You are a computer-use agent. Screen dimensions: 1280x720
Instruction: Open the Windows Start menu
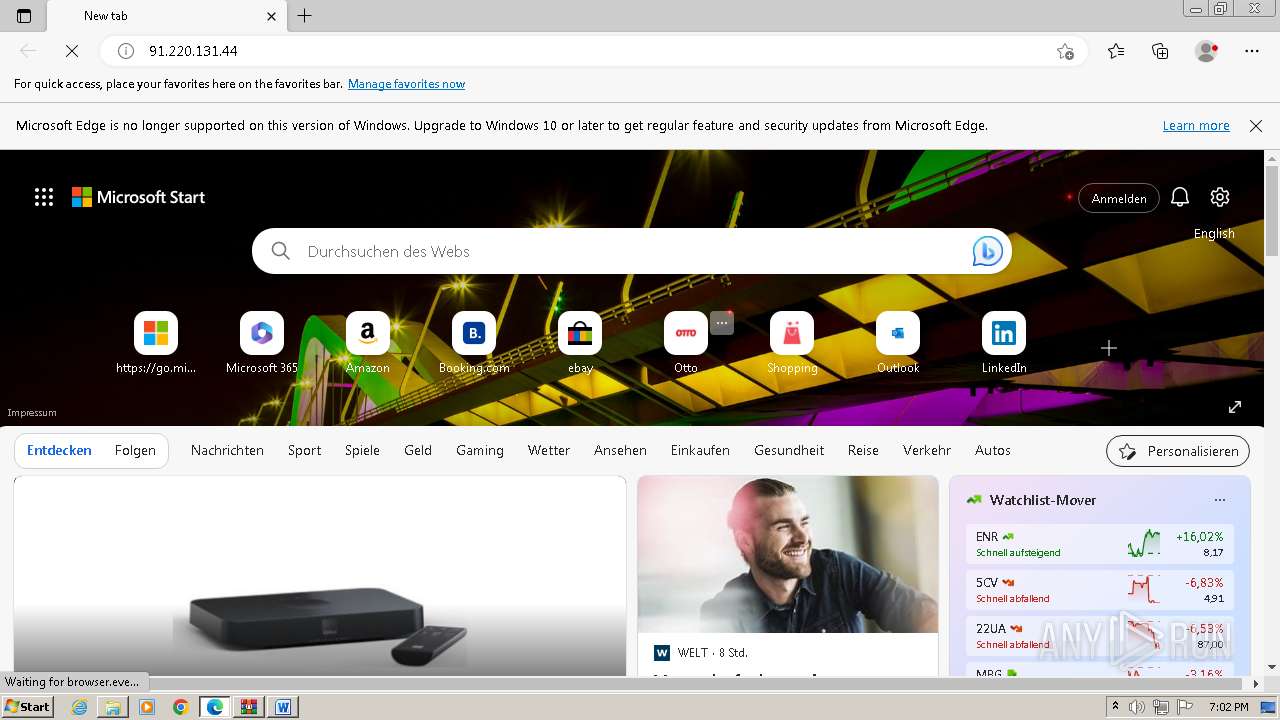tap(28, 707)
